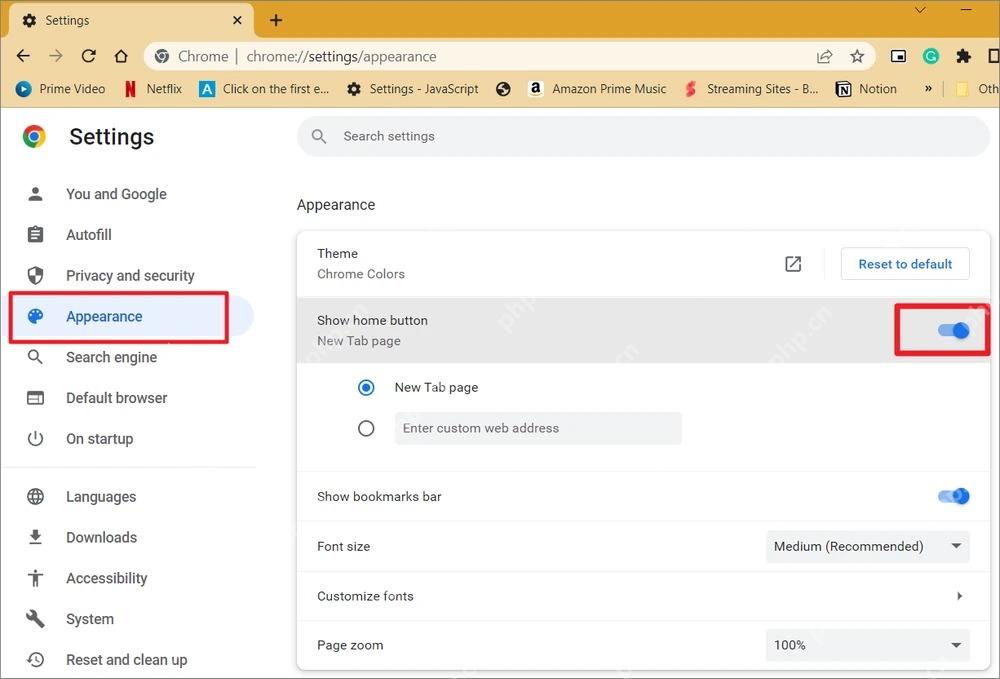Click the globe bookmark icon

[503, 89]
